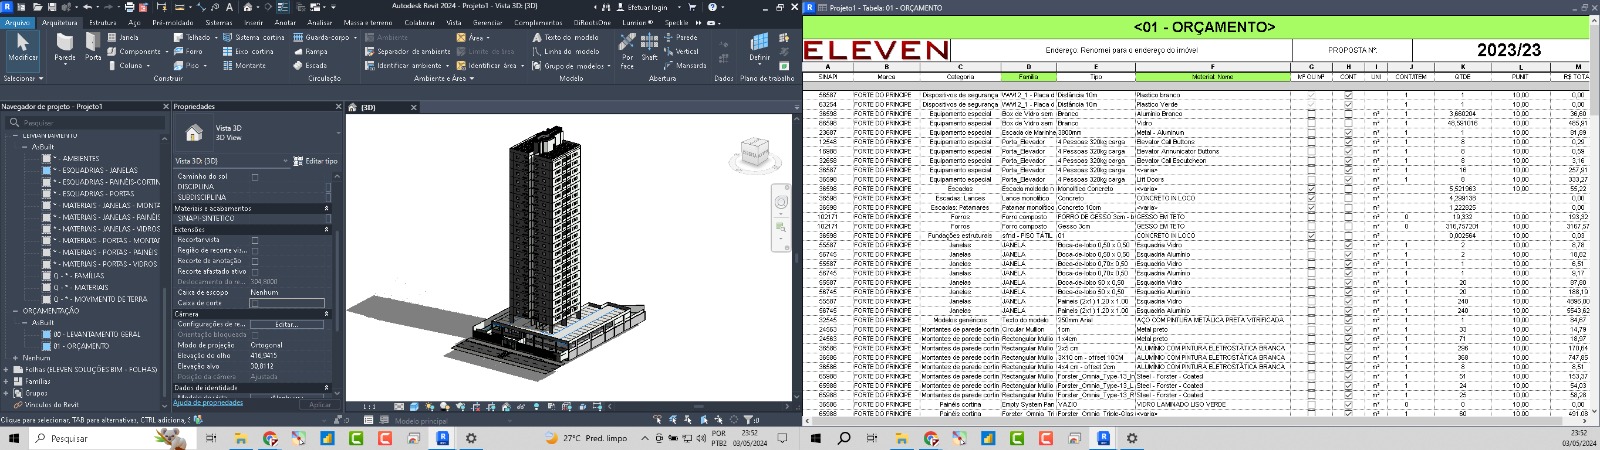Open the Gerenciar ribbon tab

[x=487, y=22]
